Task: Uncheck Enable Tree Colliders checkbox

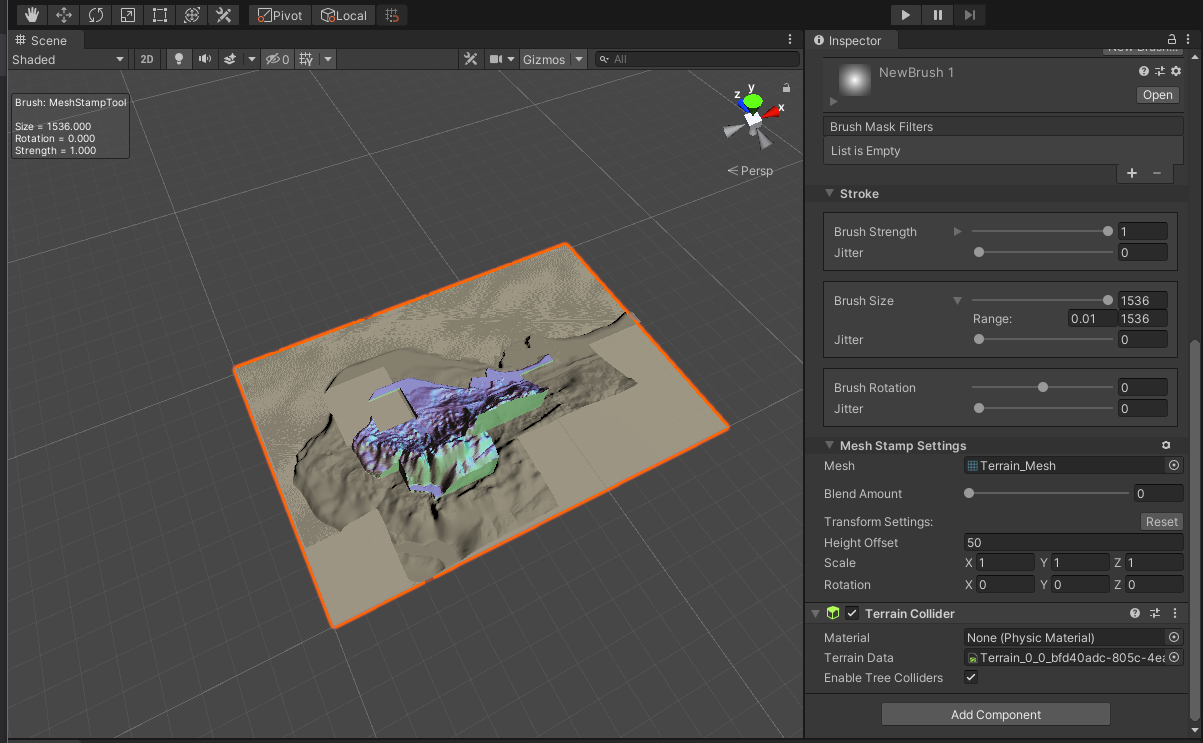Action: click(970, 678)
